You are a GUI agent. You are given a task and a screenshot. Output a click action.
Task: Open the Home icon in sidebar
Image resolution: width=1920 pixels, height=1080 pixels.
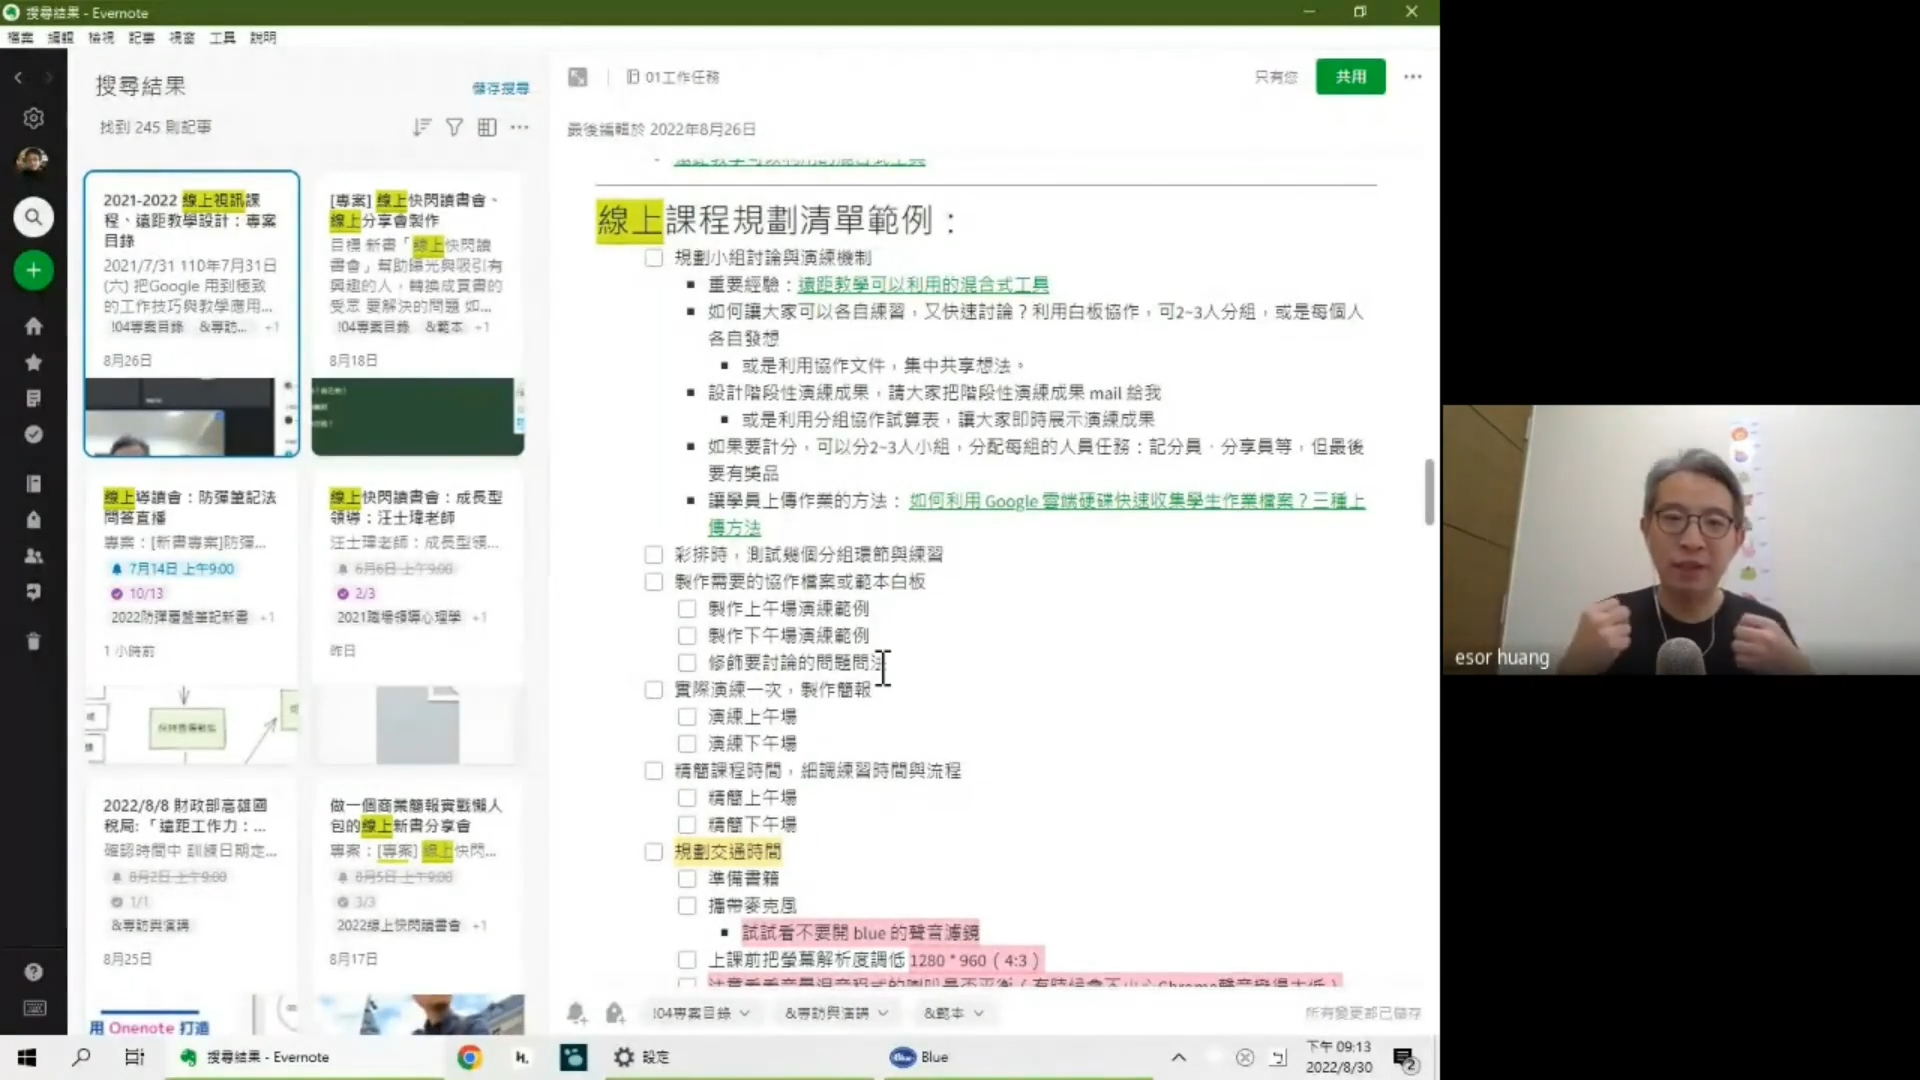pos(33,326)
